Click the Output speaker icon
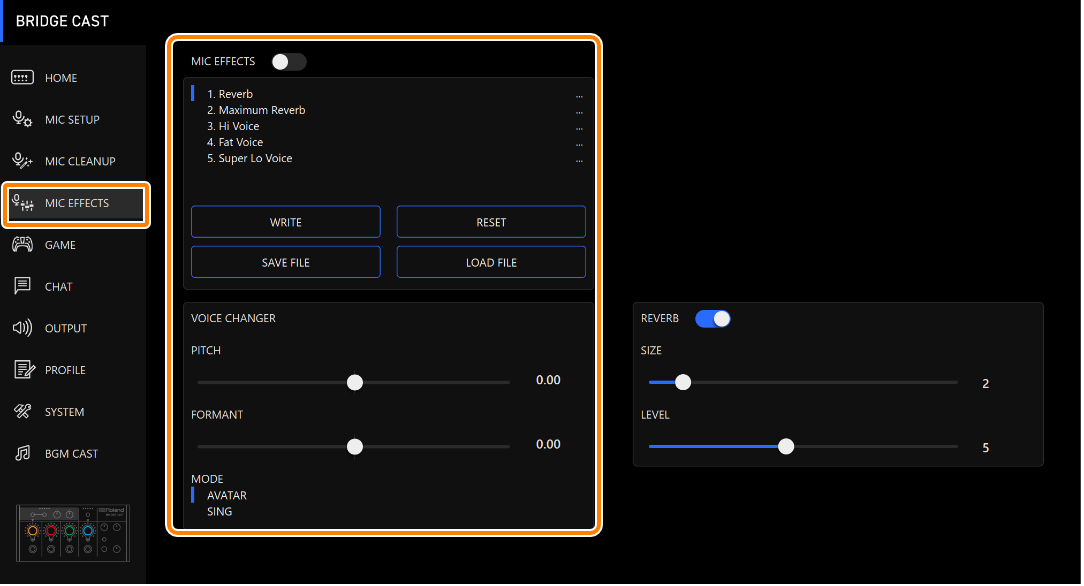 coord(22,328)
